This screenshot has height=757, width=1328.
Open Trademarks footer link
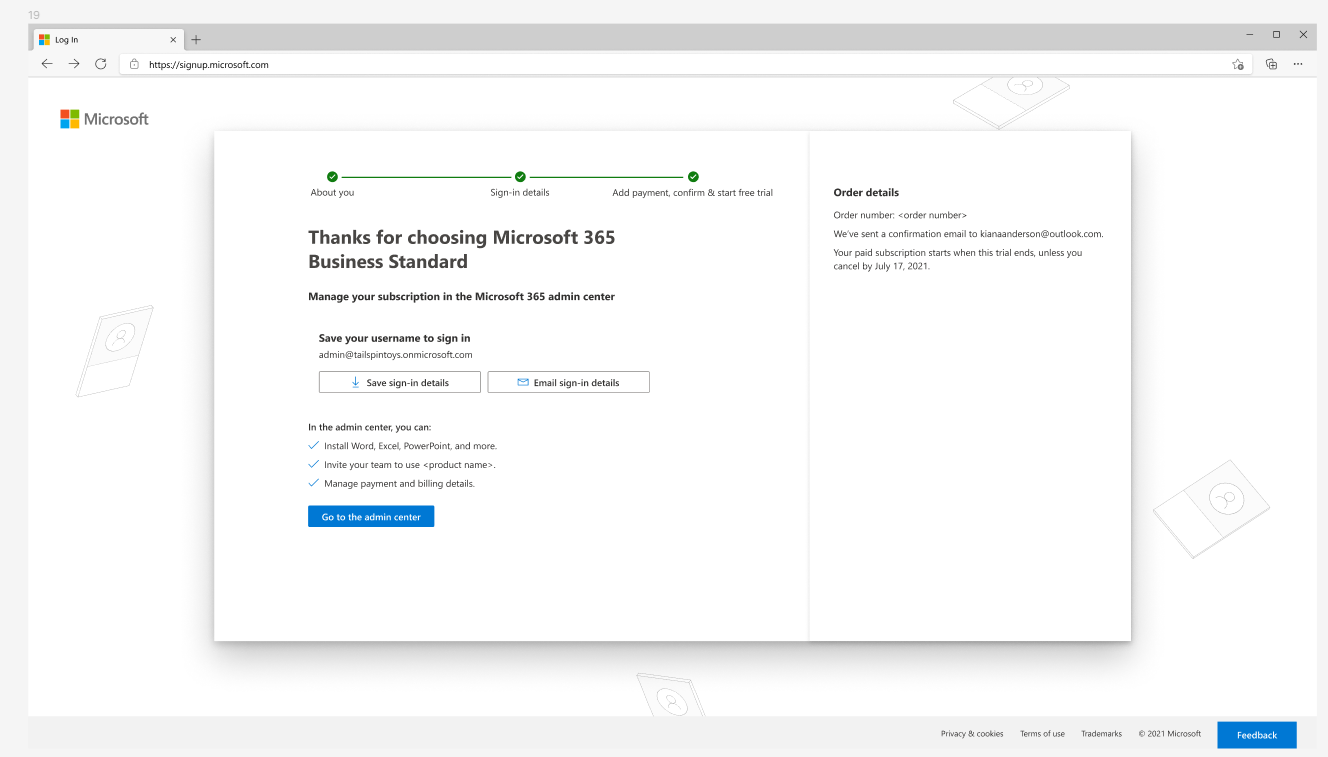click(1101, 734)
